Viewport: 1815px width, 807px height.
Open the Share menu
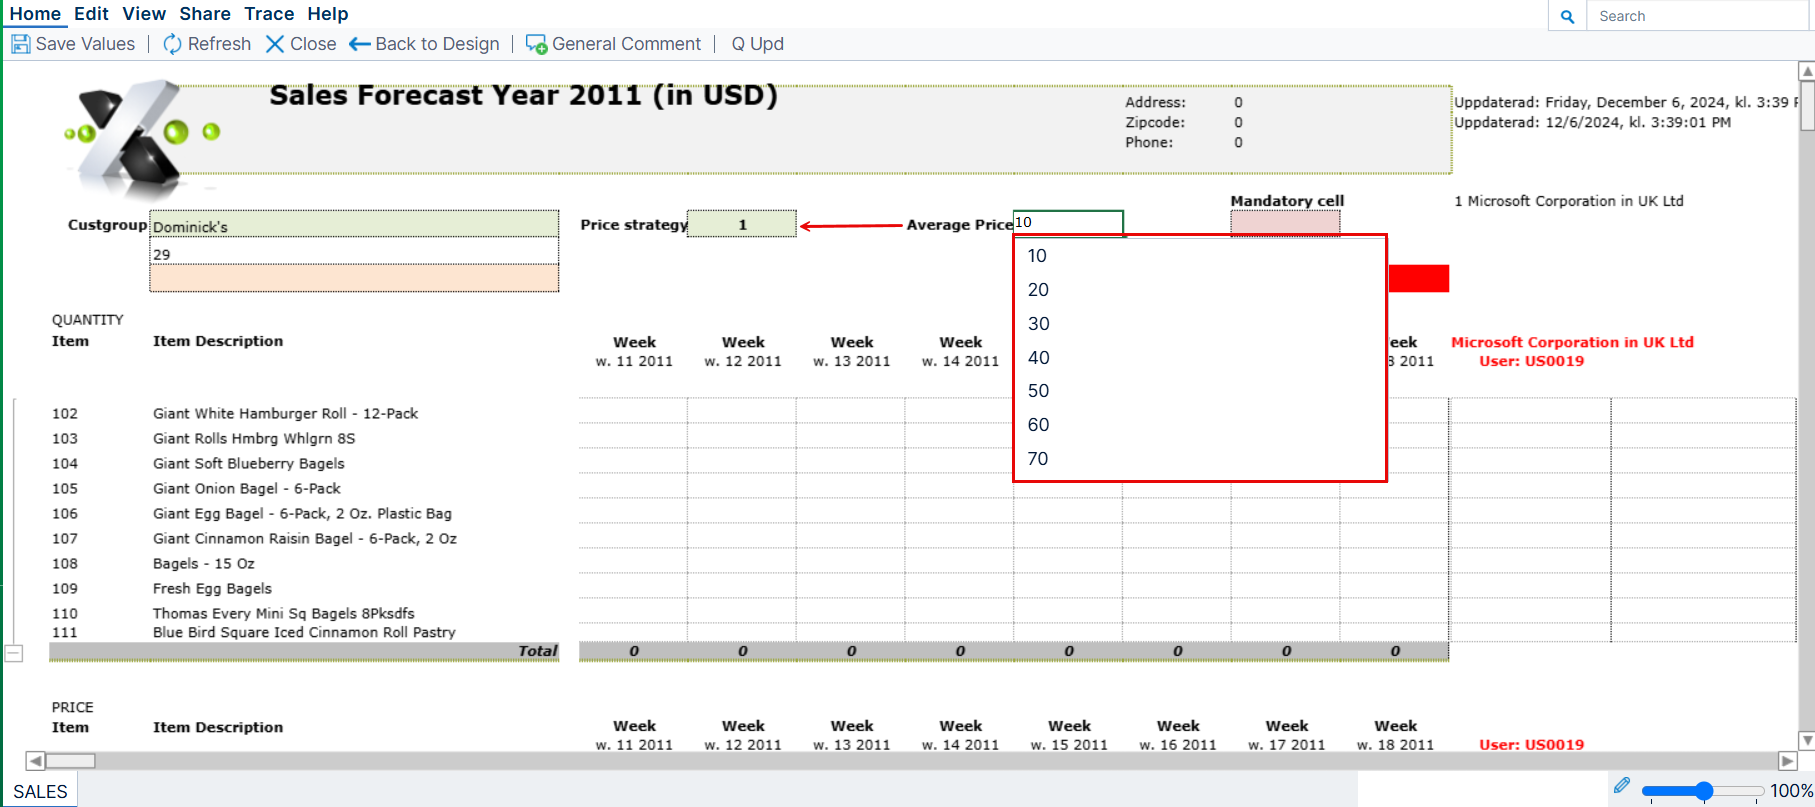tap(205, 14)
